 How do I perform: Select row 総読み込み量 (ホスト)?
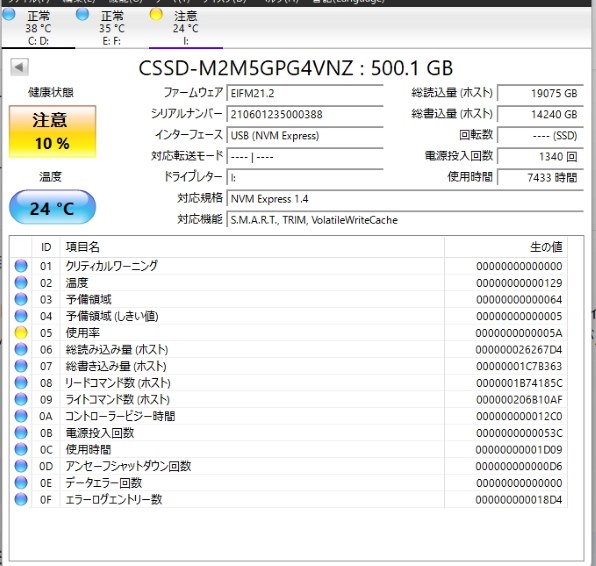pyautogui.click(x=289, y=349)
